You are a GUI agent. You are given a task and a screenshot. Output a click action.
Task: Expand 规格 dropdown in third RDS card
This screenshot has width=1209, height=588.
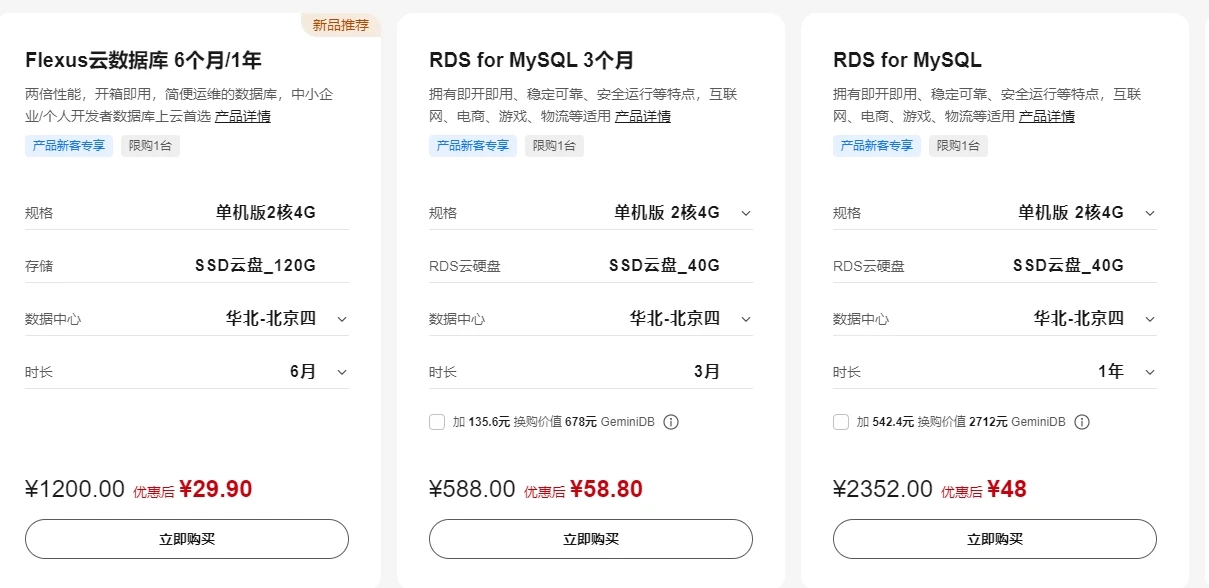coord(1149,213)
